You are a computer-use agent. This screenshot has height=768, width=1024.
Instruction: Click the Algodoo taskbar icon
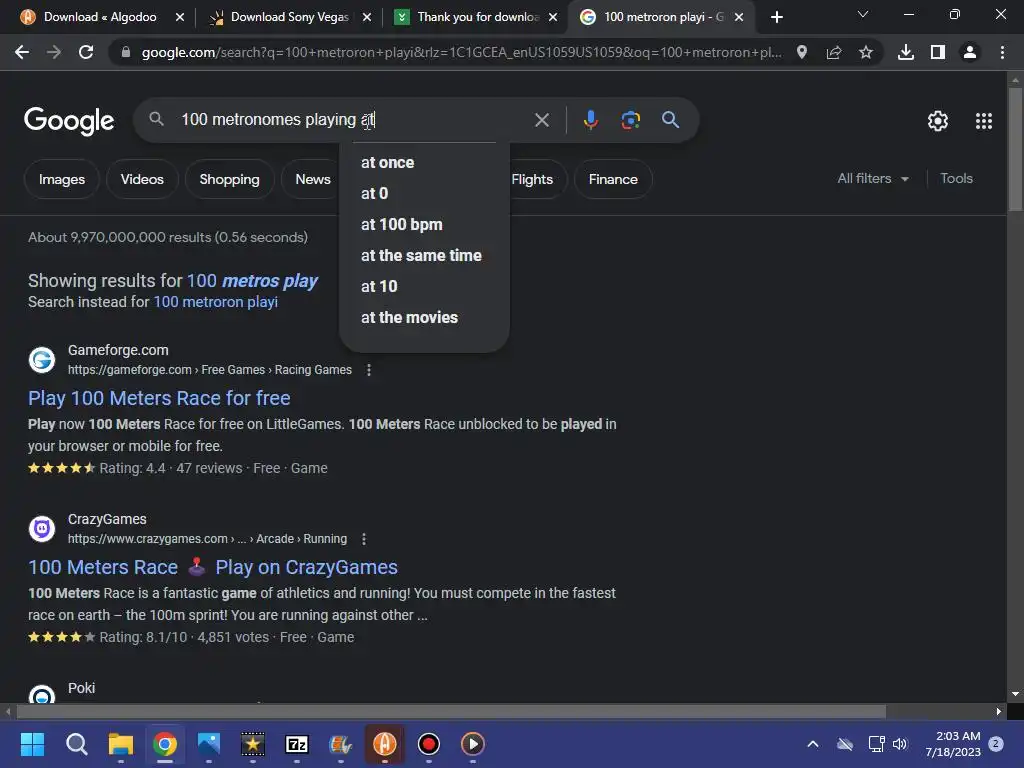click(x=385, y=744)
